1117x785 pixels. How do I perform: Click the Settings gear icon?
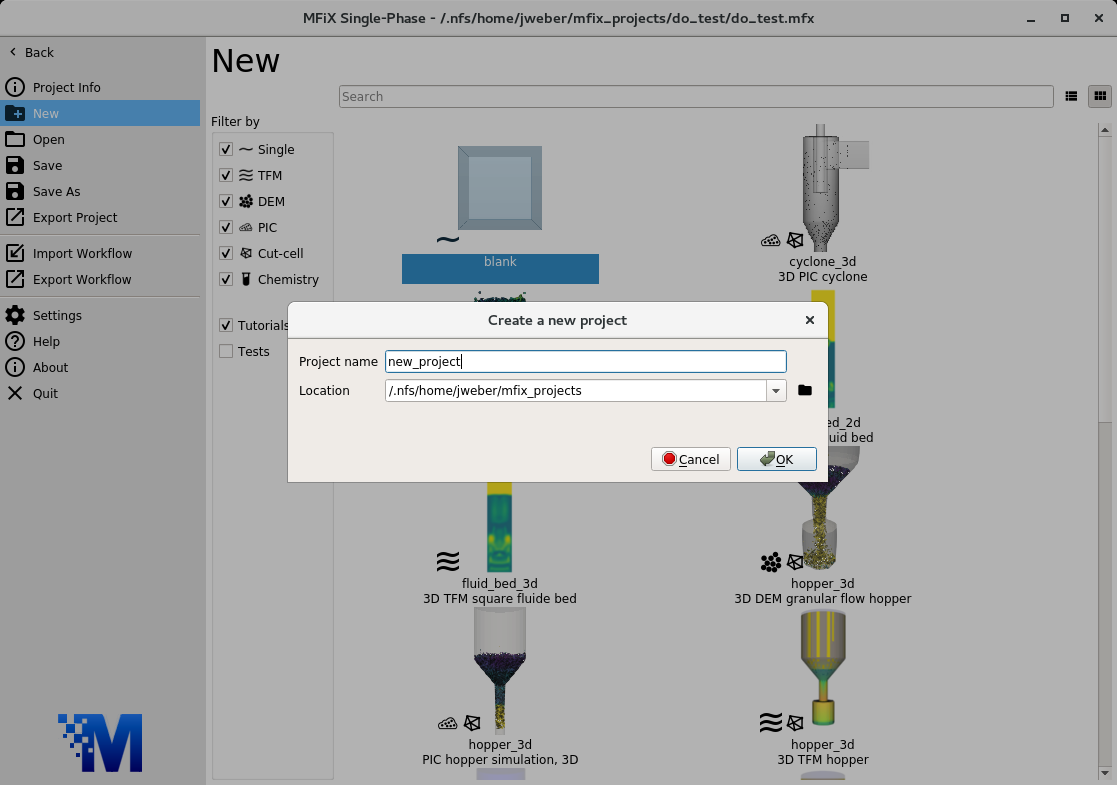pos(15,315)
